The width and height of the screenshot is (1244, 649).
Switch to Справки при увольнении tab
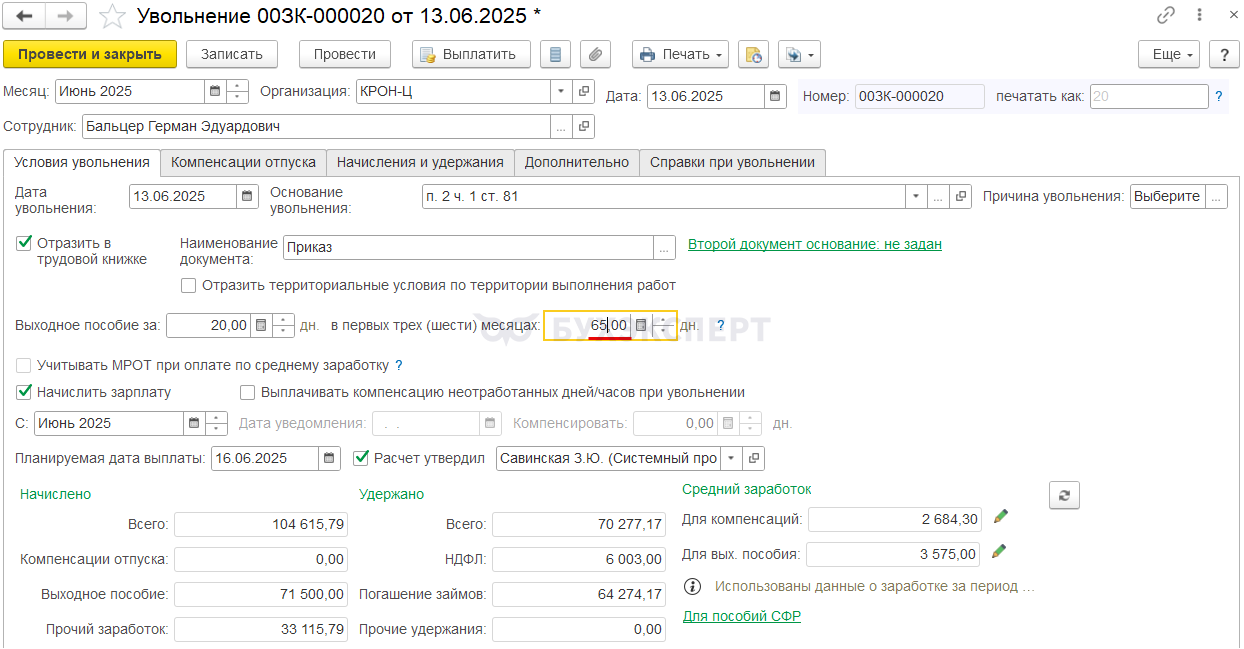coord(733,162)
